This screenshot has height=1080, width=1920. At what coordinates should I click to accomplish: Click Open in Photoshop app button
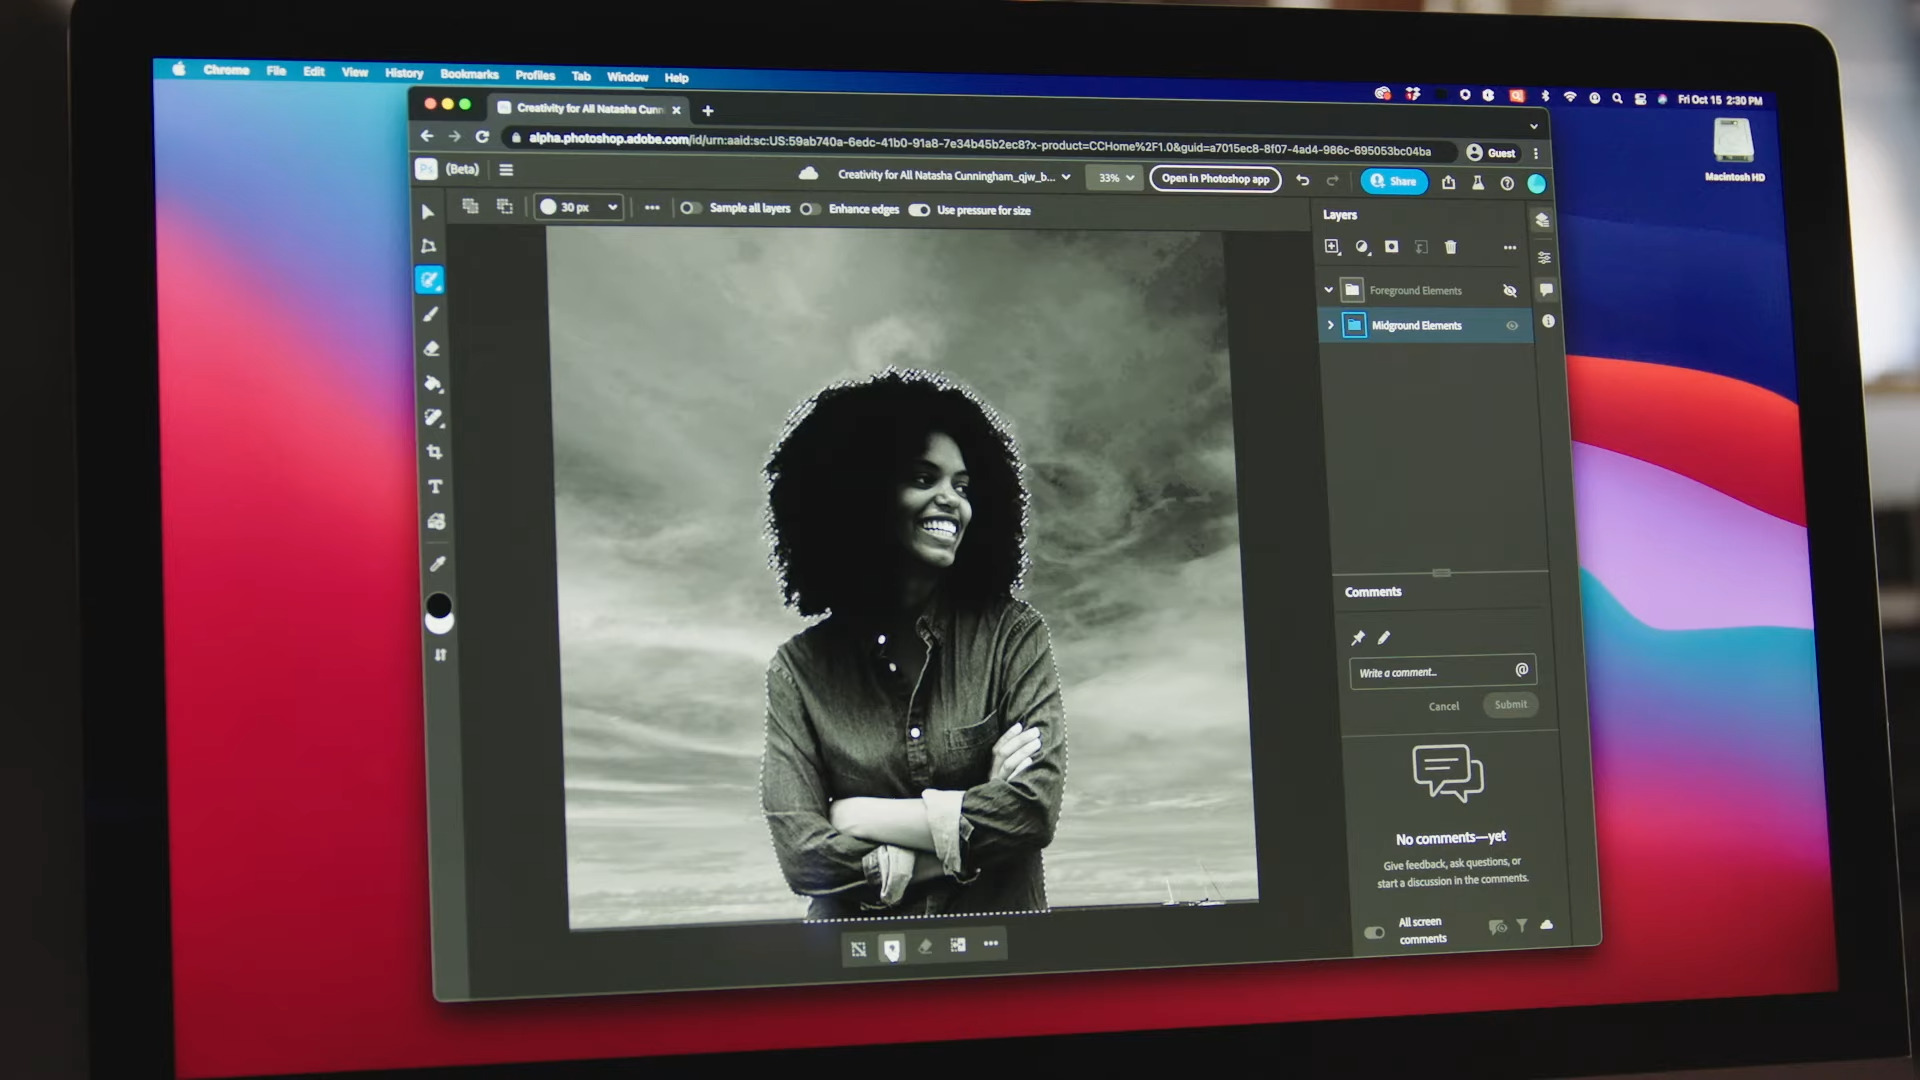[x=1215, y=179]
